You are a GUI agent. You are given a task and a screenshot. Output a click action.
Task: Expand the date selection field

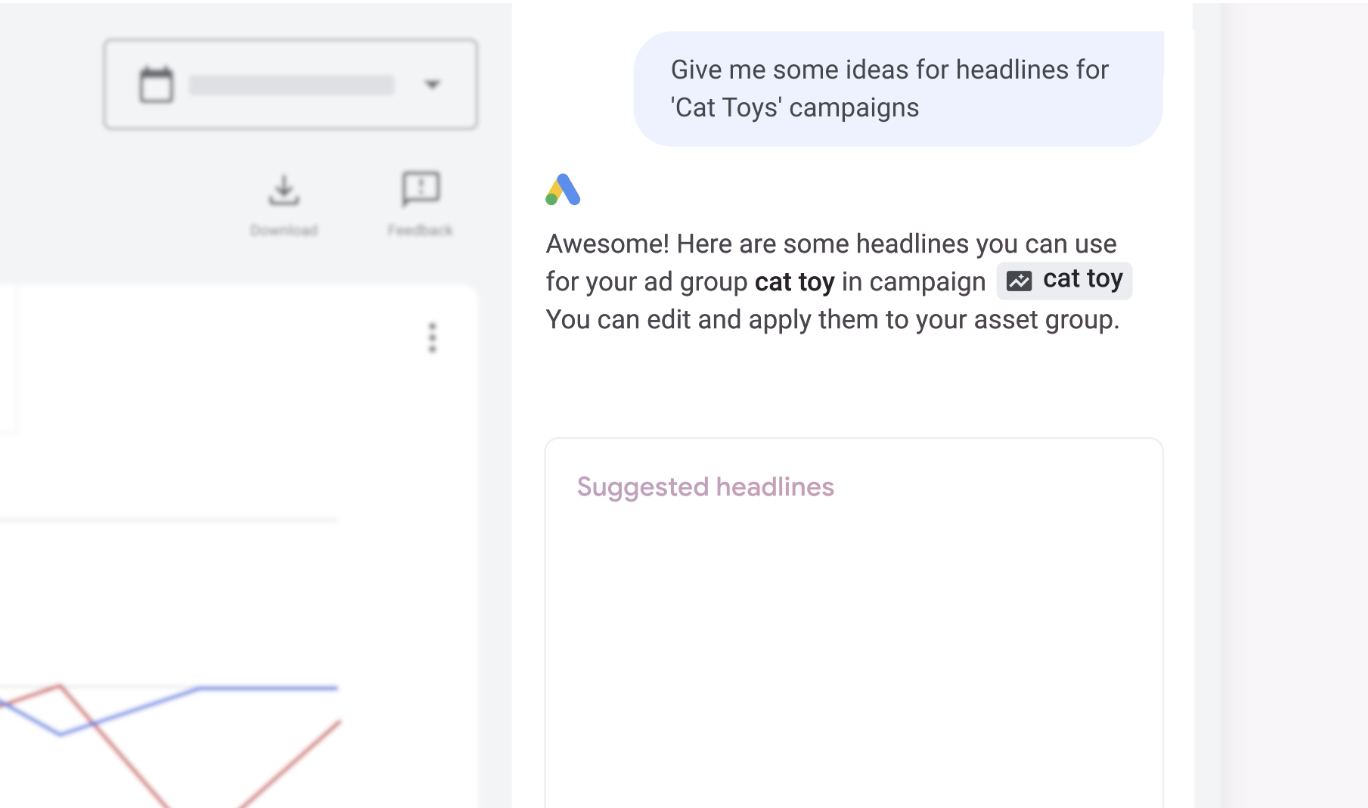tap(290, 84)
